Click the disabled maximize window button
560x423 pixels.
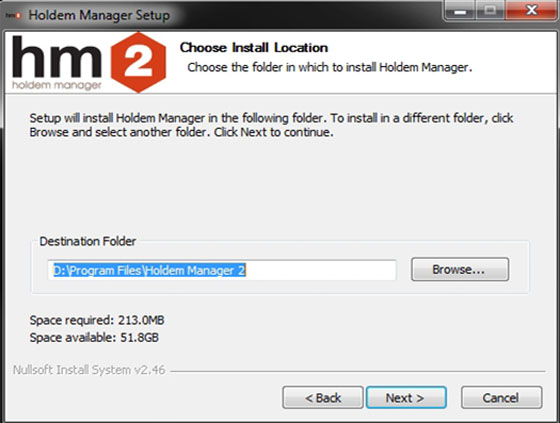[x=490, y=11]
